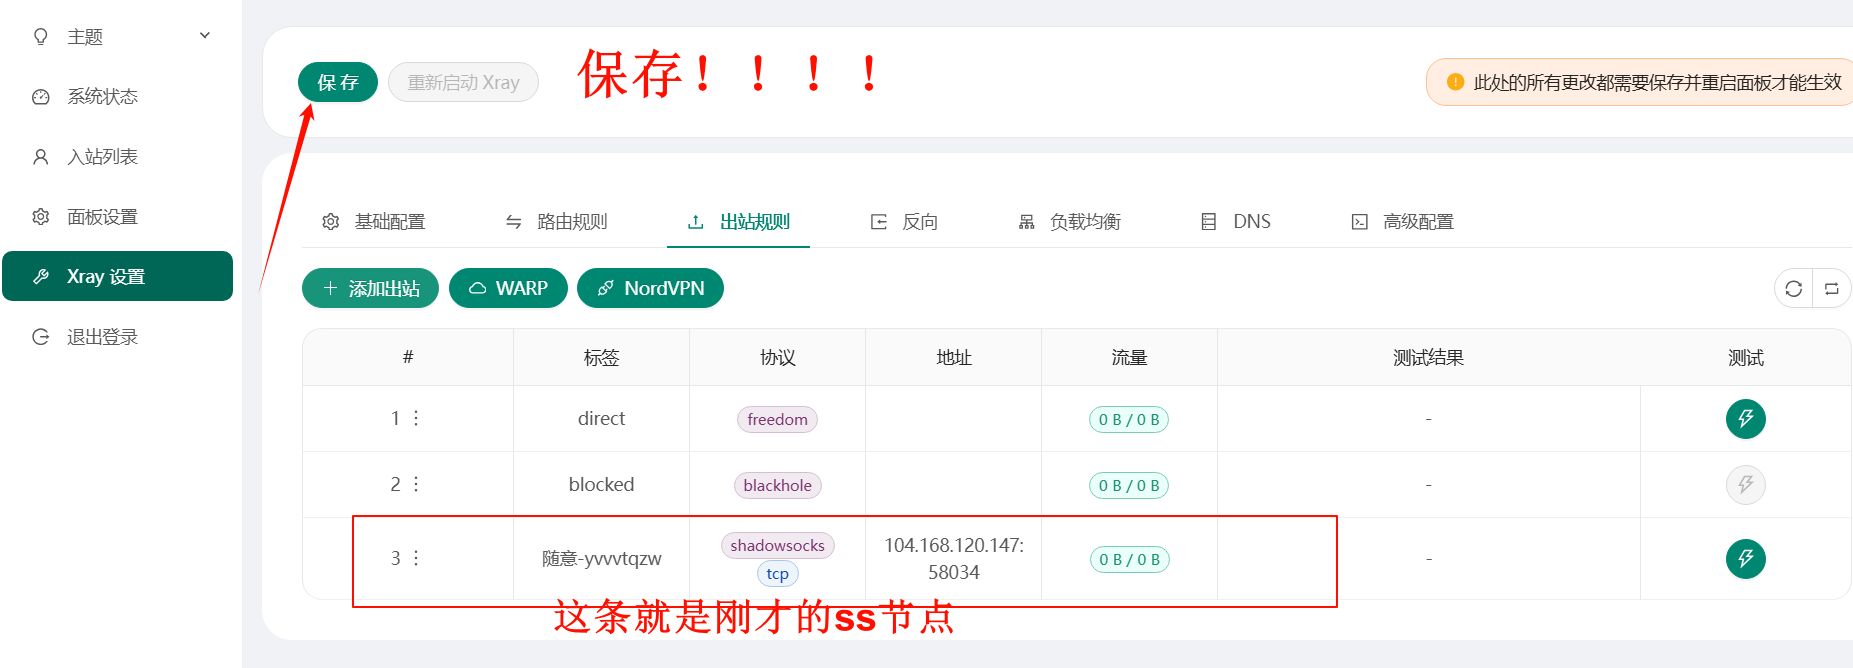1853x668 pixels.
Task: Run the lightning test for direct outbound
Action: [1746, 418]
